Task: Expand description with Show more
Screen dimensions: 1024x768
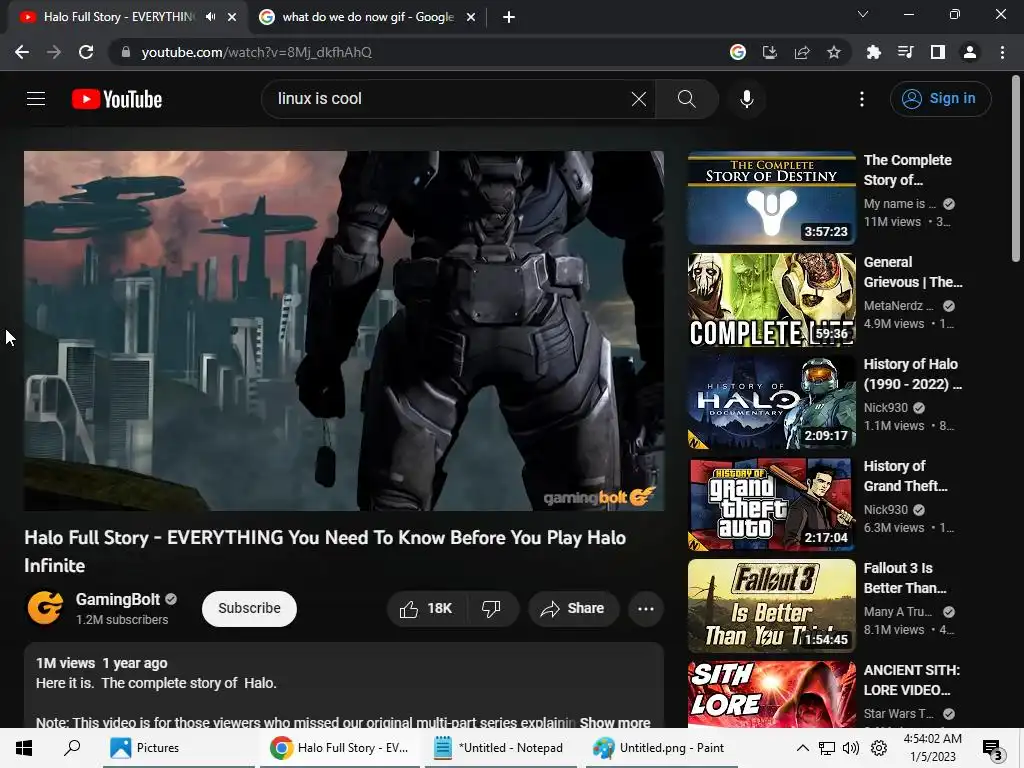Action: 615,722
